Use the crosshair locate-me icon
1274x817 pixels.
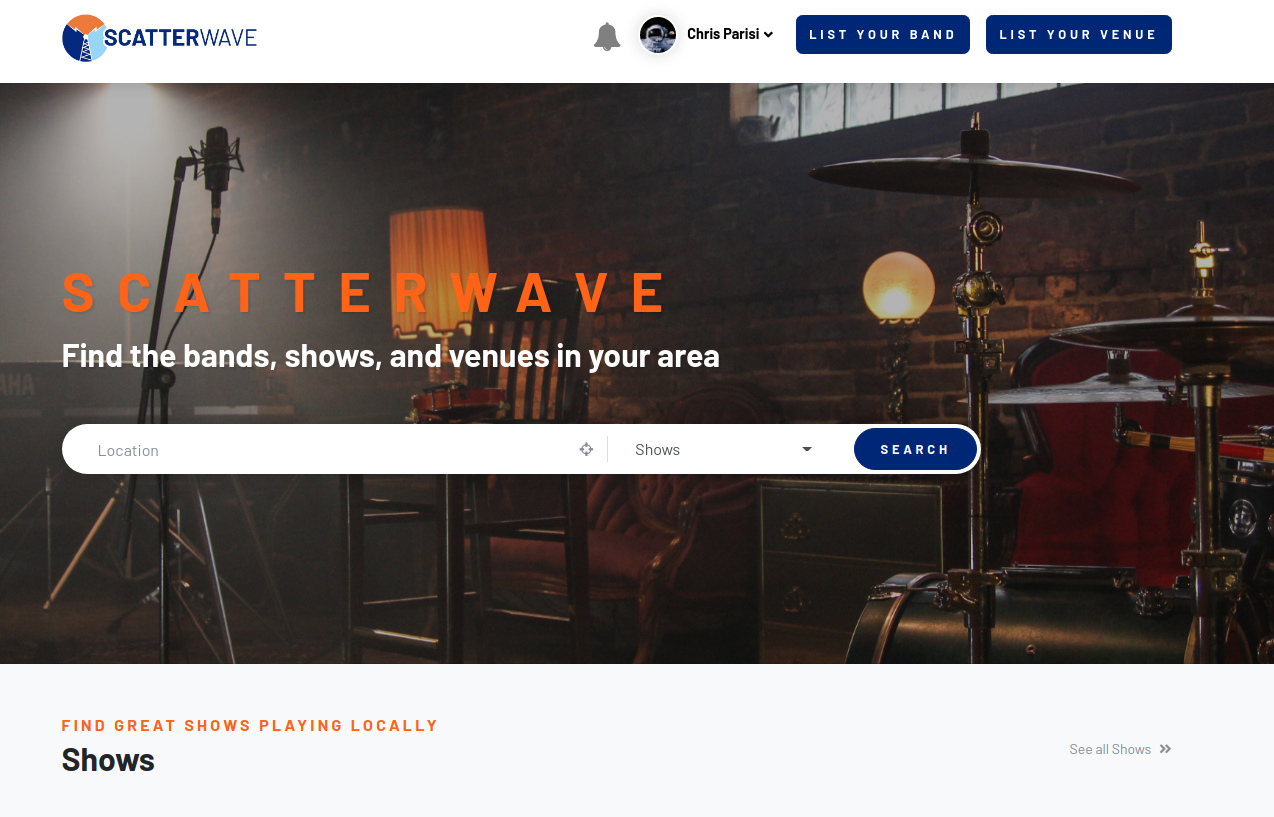pyautogui.click(x=587, y=450)
